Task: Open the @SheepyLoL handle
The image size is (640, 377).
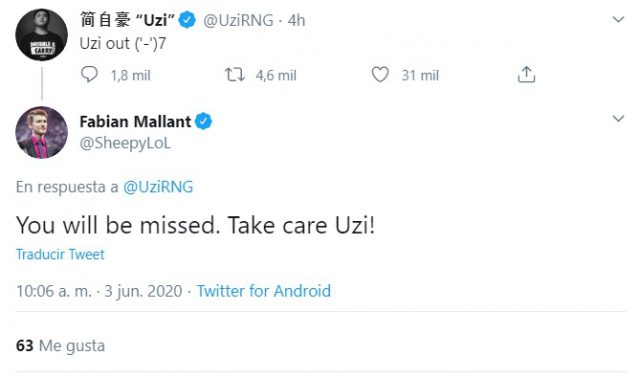Action: (125, 143)
